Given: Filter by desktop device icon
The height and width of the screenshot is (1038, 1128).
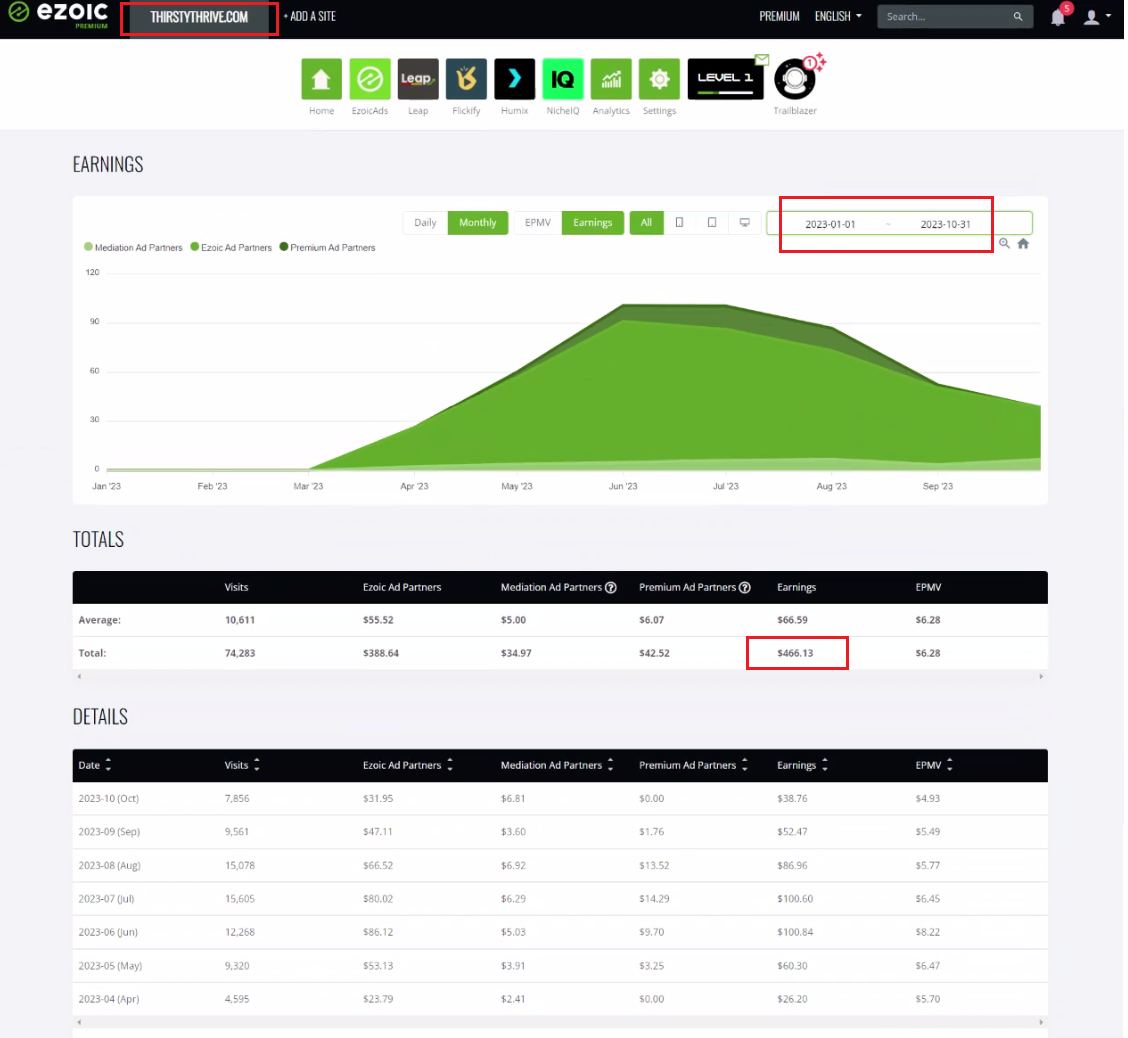Looking at the screenshot, I should click(x=745, y=223).
